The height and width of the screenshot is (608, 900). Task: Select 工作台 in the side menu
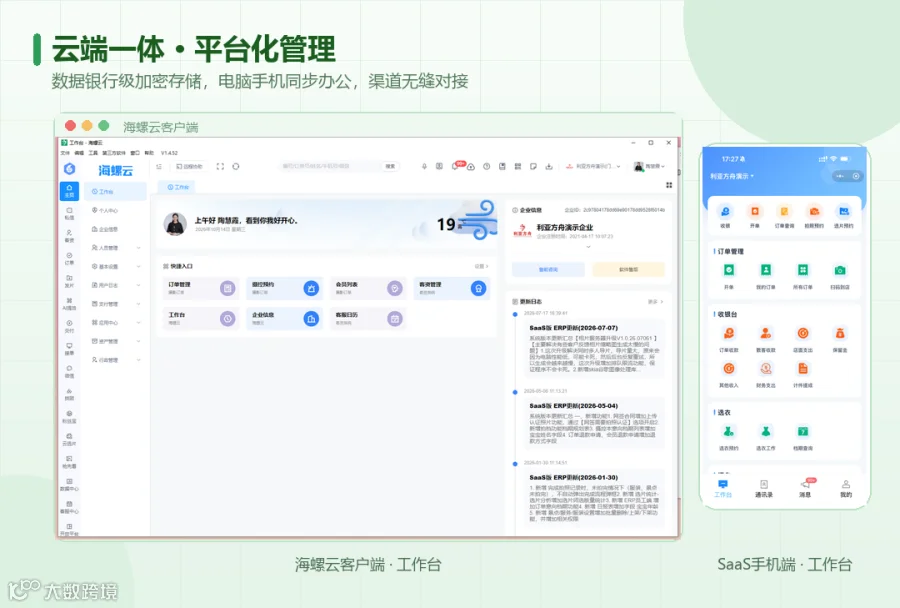point(115,191)
